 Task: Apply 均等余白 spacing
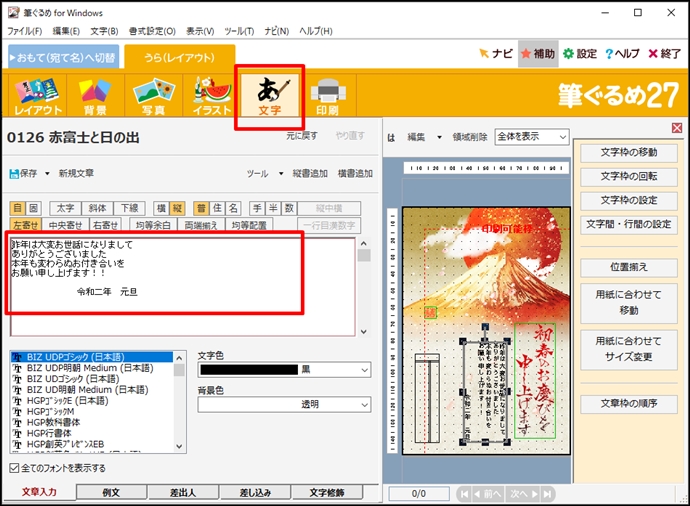click(153, 225)
